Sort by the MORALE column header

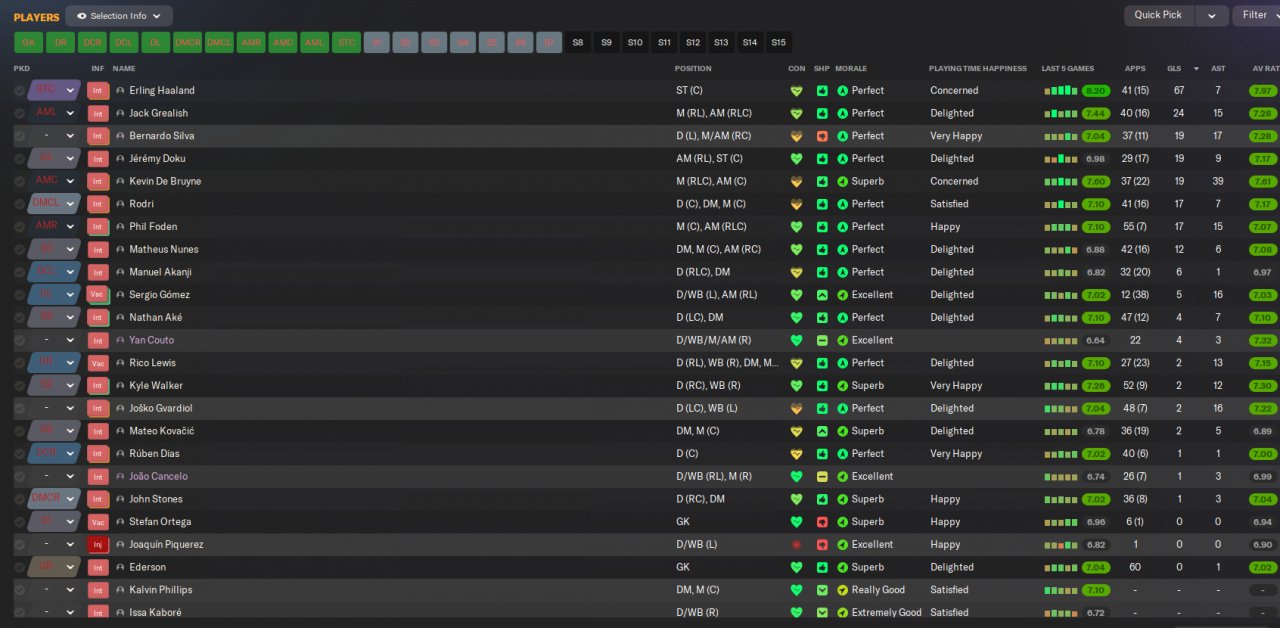click(x=851, y=69)
